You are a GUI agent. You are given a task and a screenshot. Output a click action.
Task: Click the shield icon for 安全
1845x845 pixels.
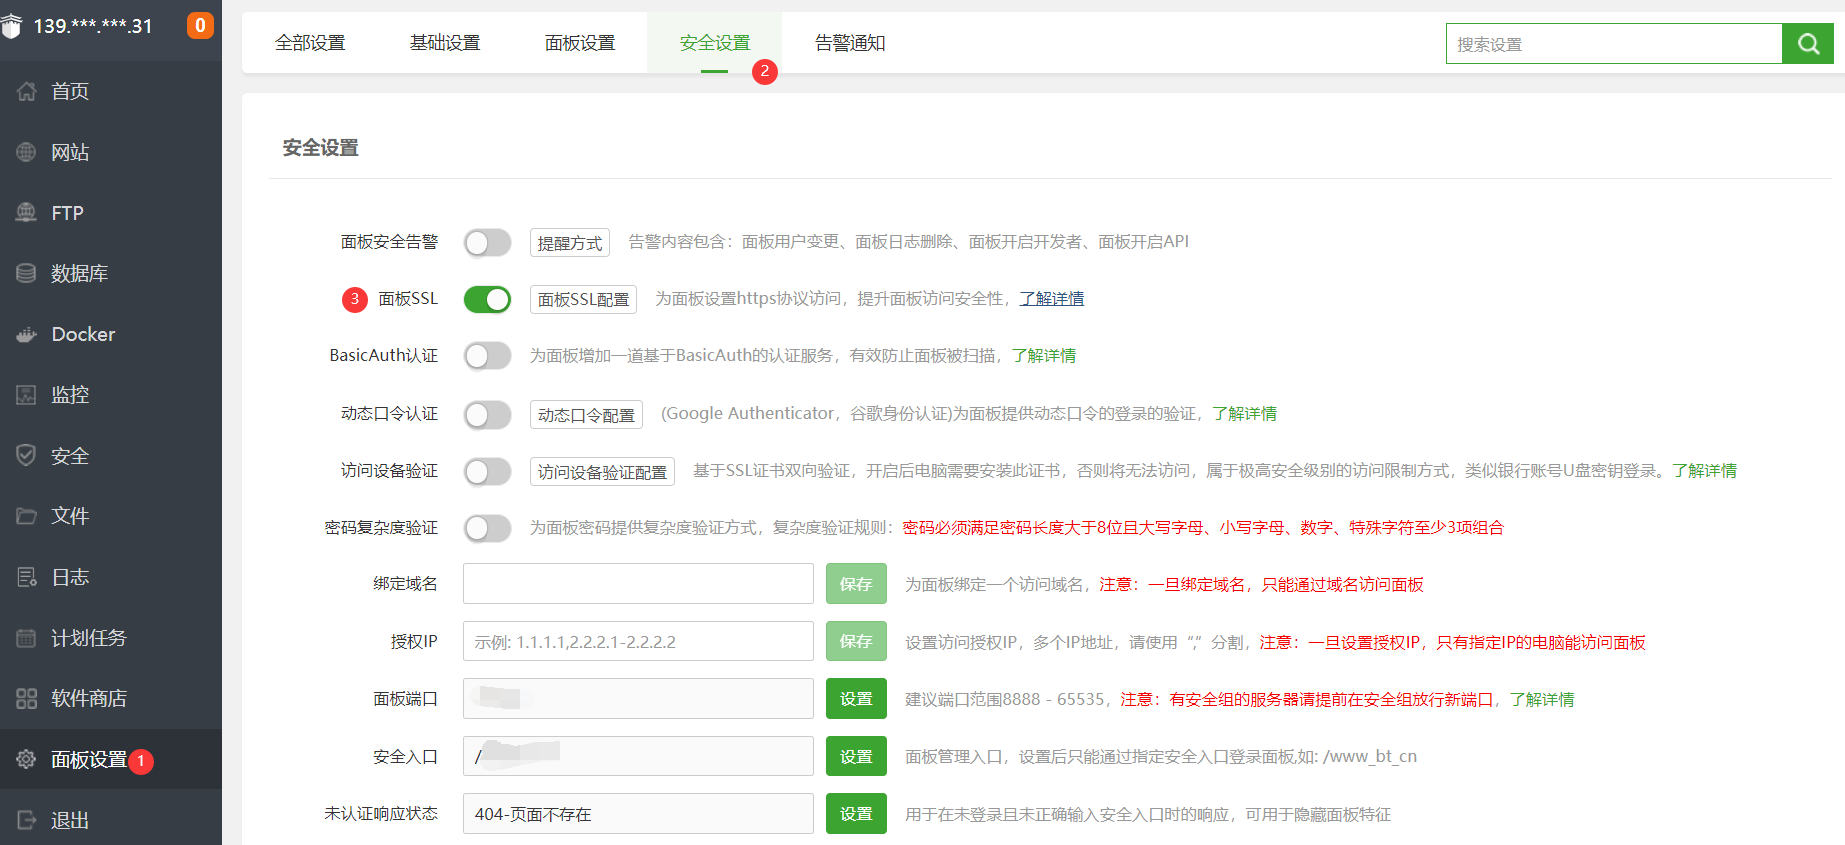pos(26,455)
